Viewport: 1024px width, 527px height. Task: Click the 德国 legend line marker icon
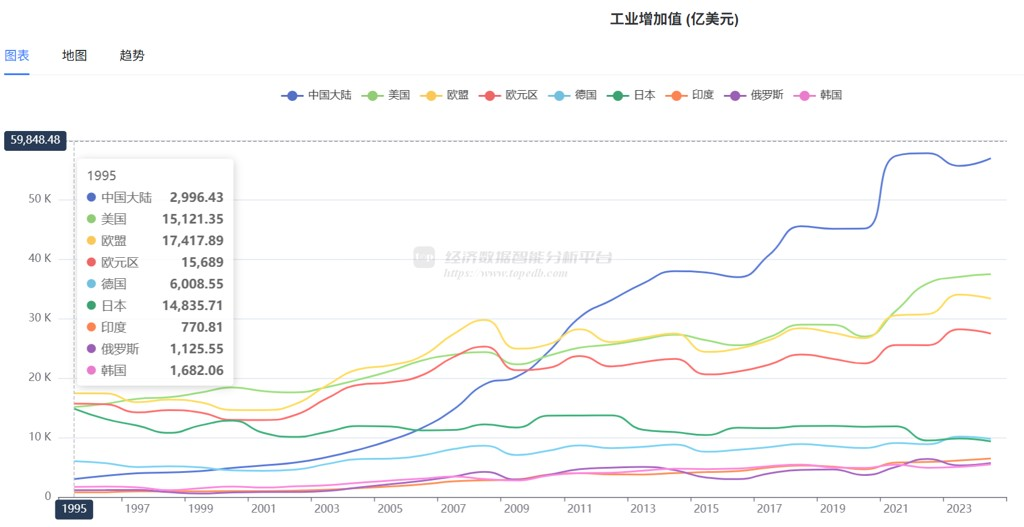tap(560, 95)
